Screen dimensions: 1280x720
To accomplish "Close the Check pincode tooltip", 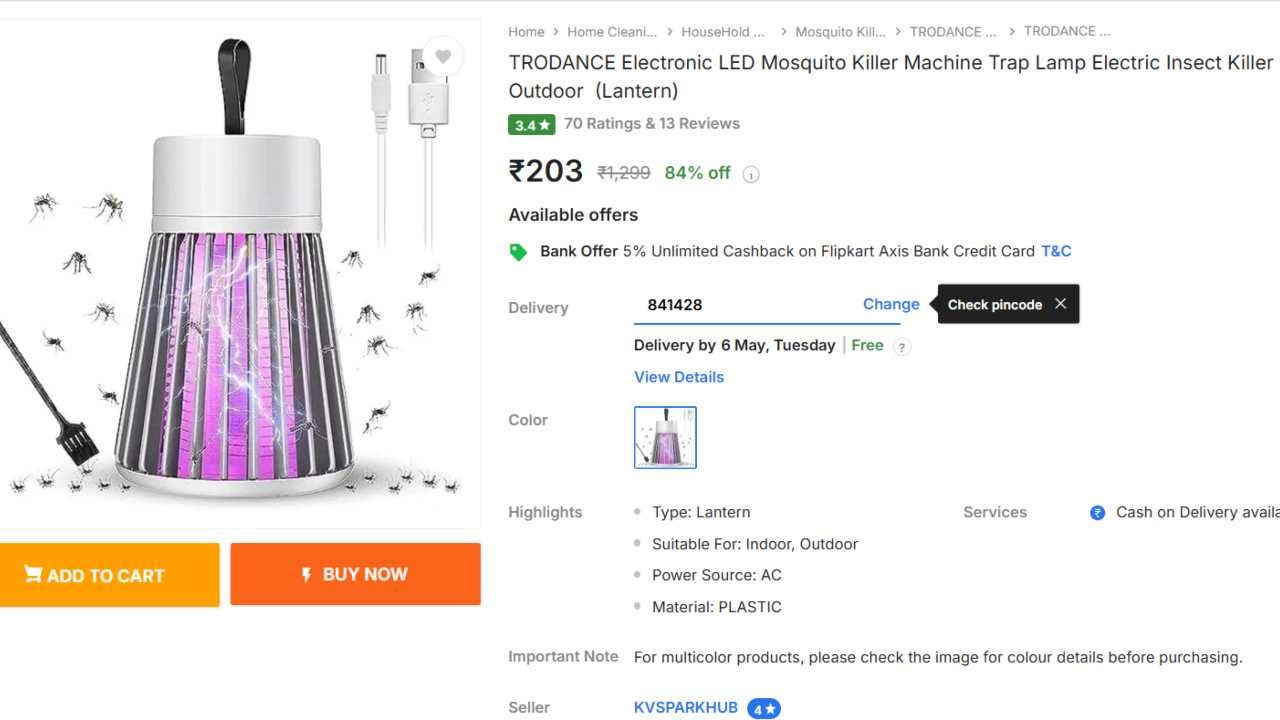I will pos(1060,304).
